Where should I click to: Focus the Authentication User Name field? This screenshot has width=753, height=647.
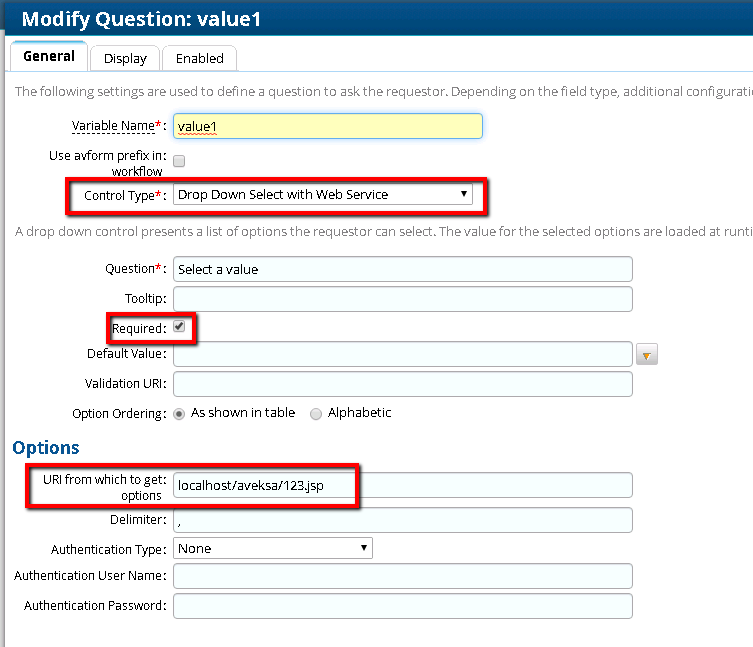tap(402, 576)
